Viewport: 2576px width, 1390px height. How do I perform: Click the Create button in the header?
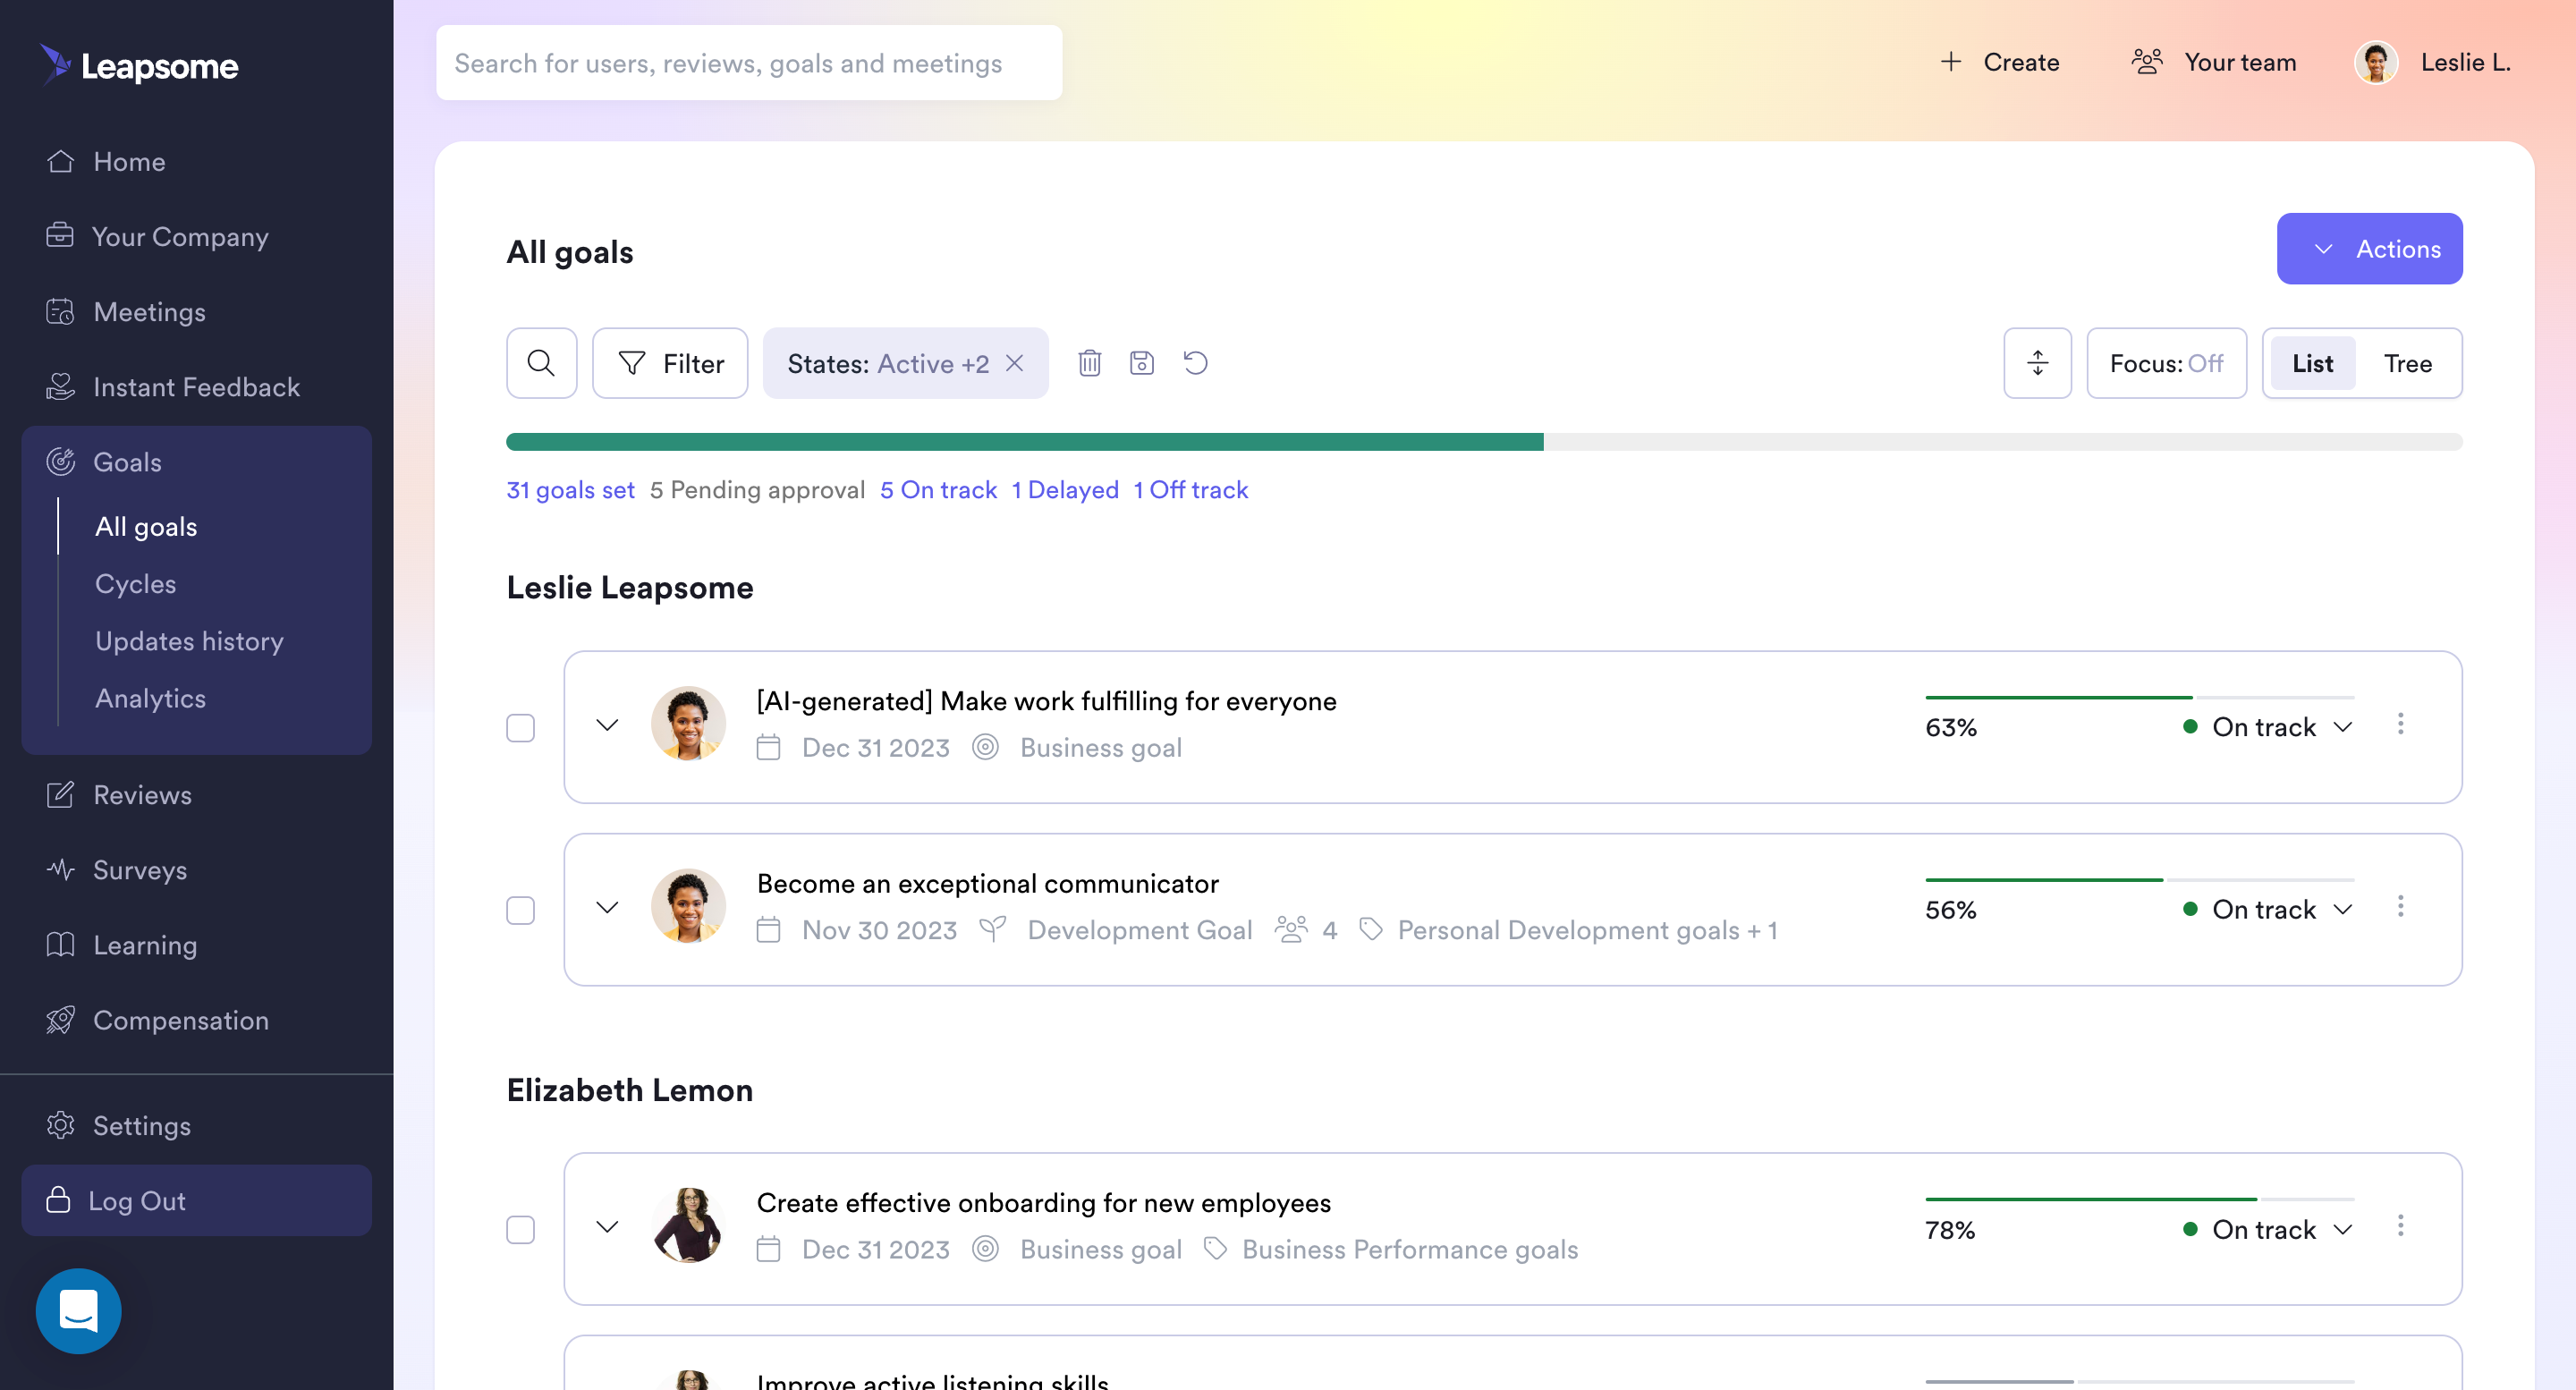coord(2000,62)
